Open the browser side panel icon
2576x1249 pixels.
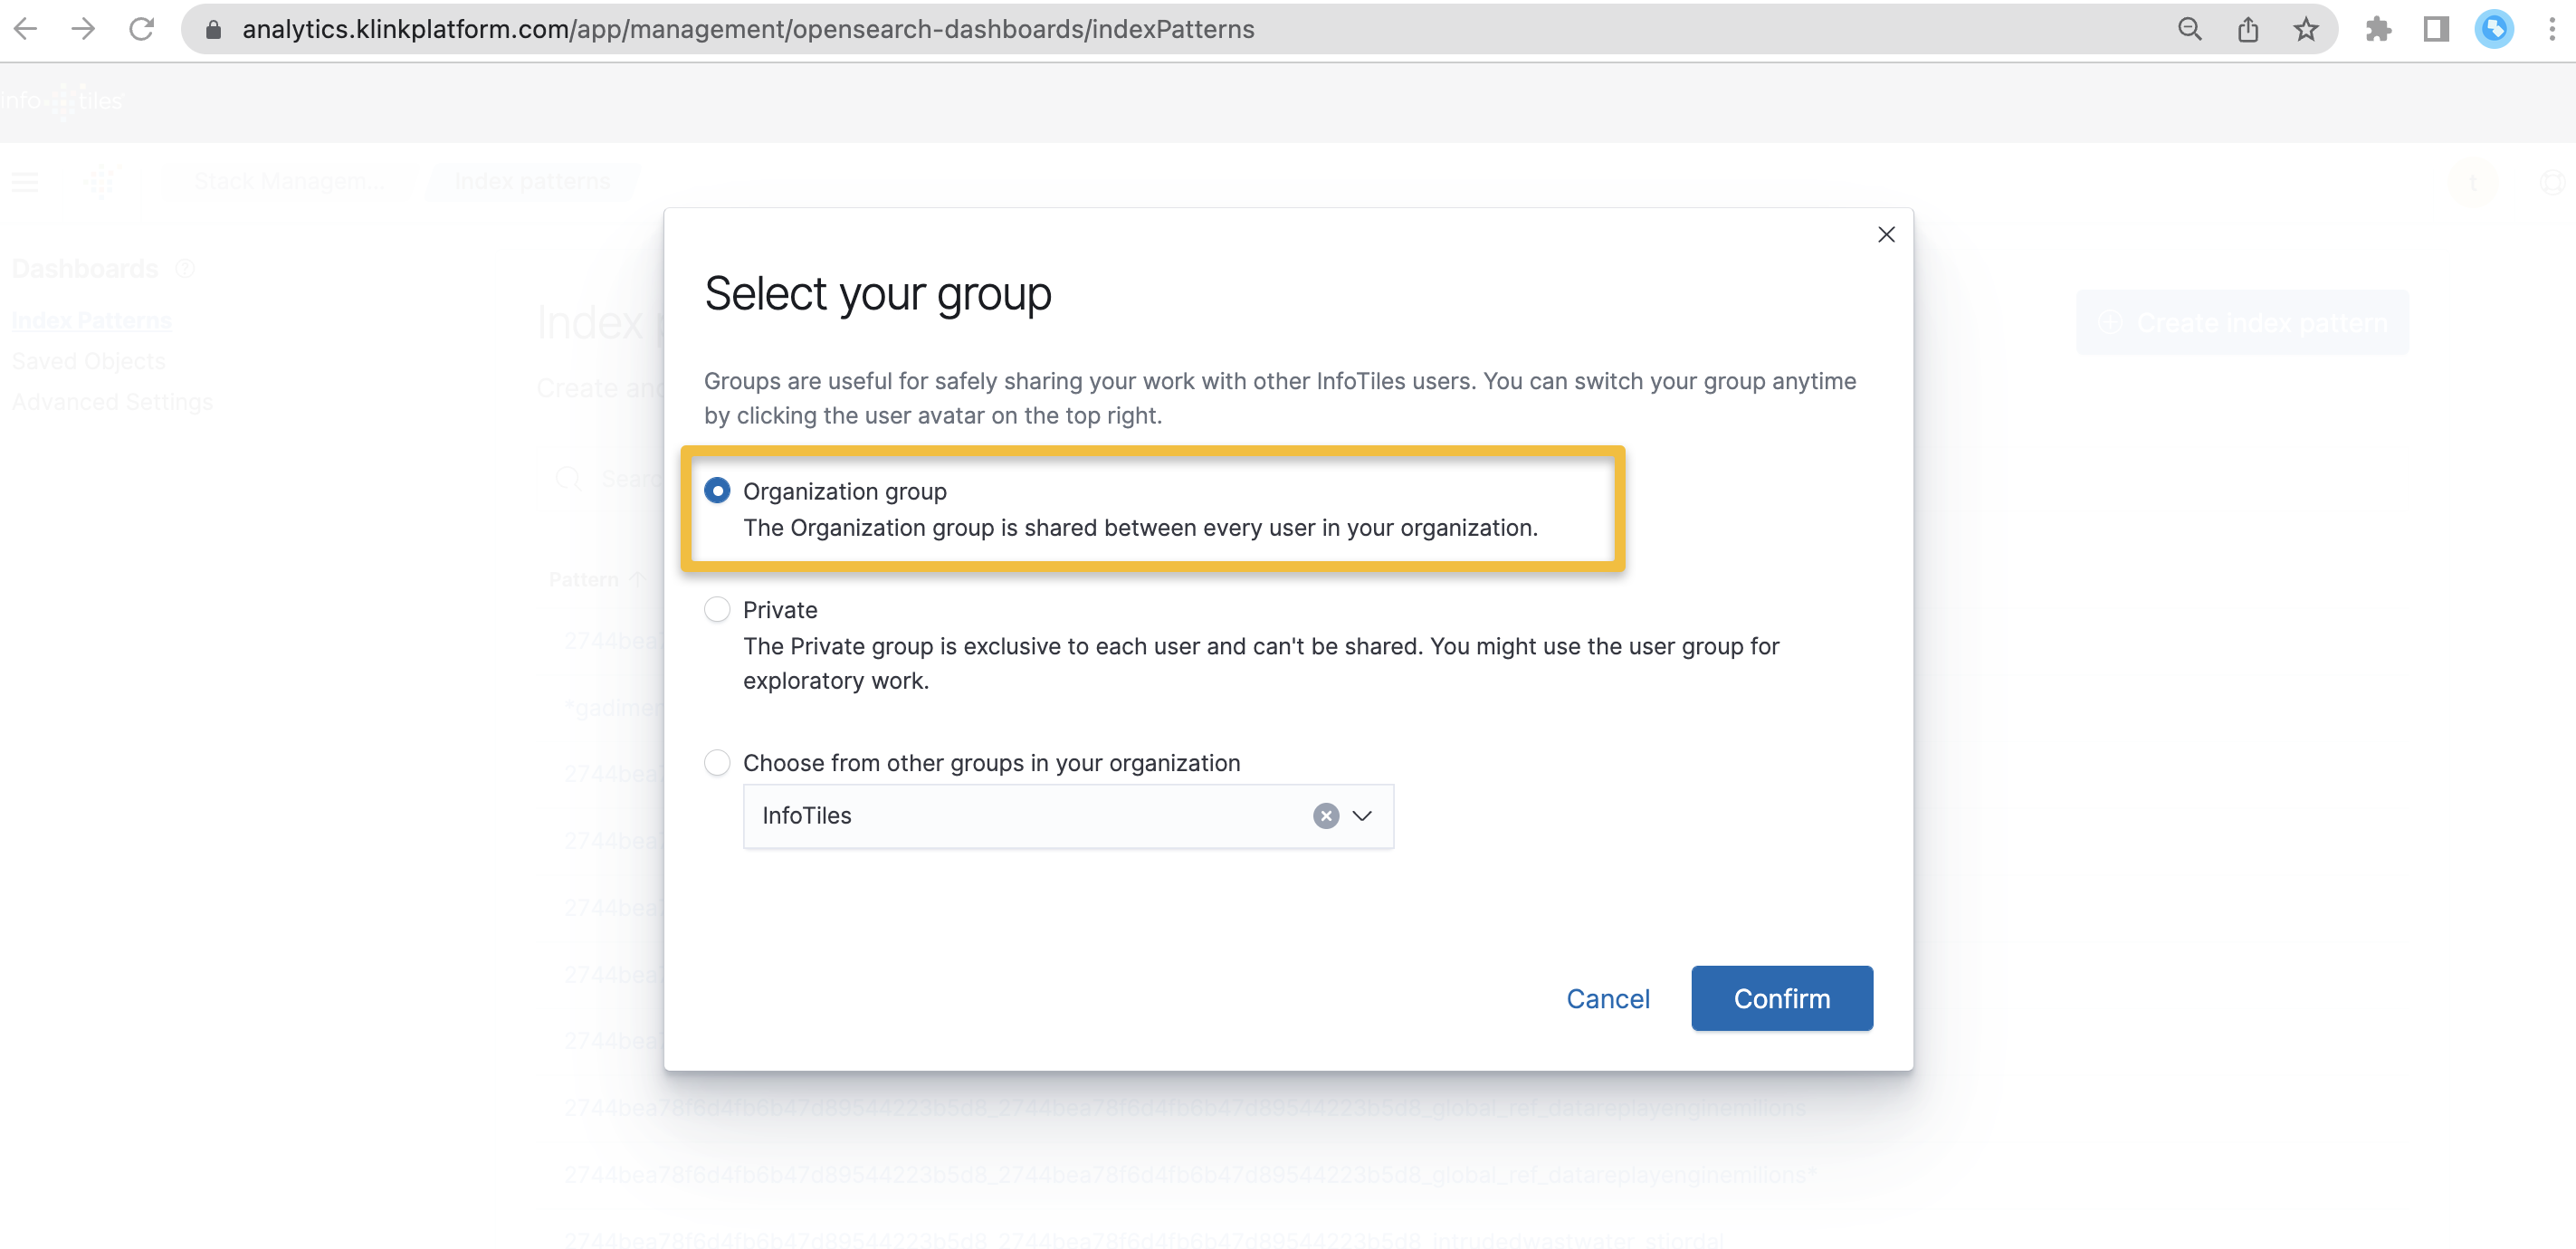(2436, 30)
